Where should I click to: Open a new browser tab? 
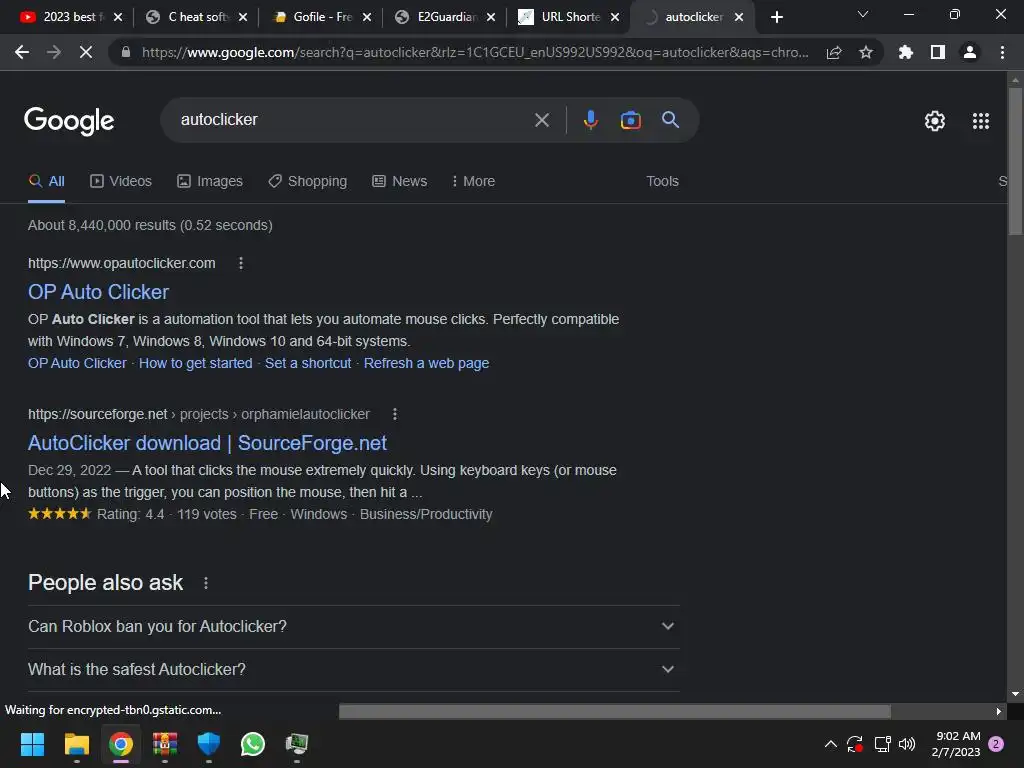tap(776, 17)
